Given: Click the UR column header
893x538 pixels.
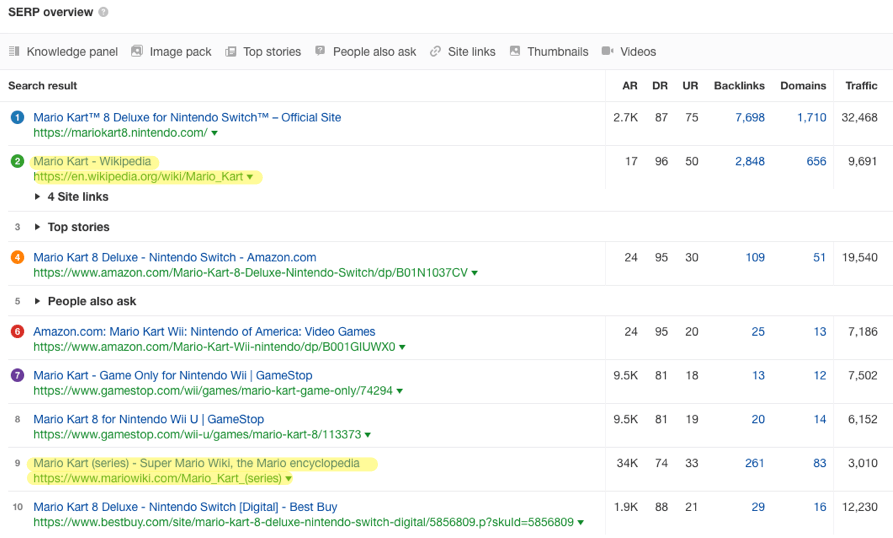Looking at the screenshot, I should click(x=690, y=85).
